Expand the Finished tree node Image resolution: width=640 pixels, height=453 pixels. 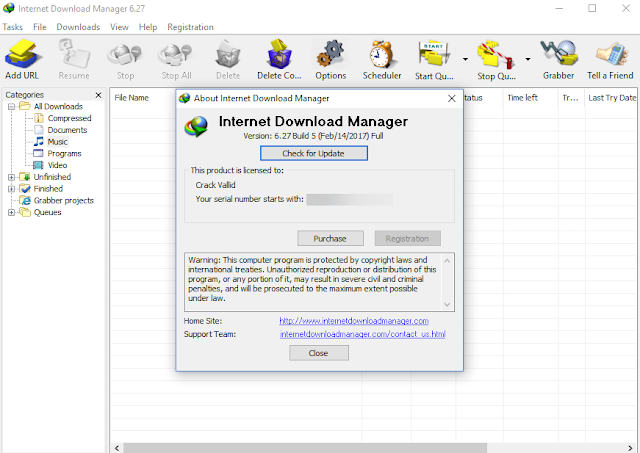tap(11, 189)
